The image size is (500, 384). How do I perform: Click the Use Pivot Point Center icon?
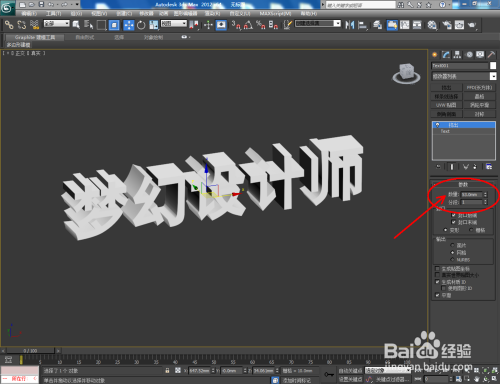pos(194,25)
